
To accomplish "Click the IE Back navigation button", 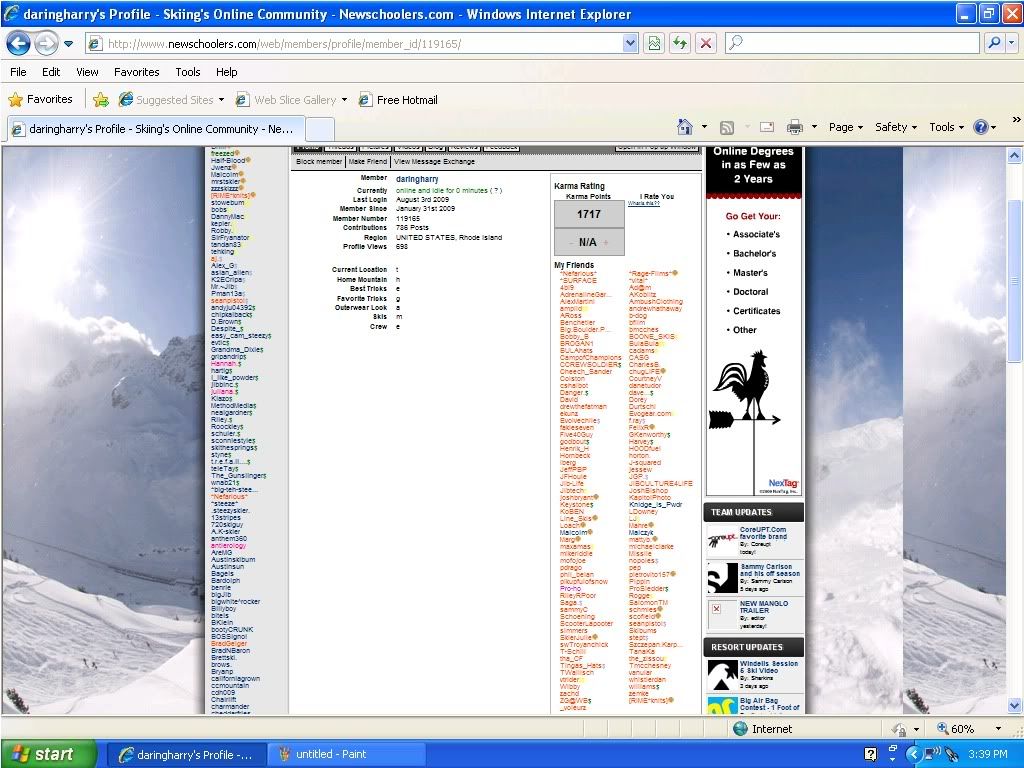I will (x=19, y=44).
